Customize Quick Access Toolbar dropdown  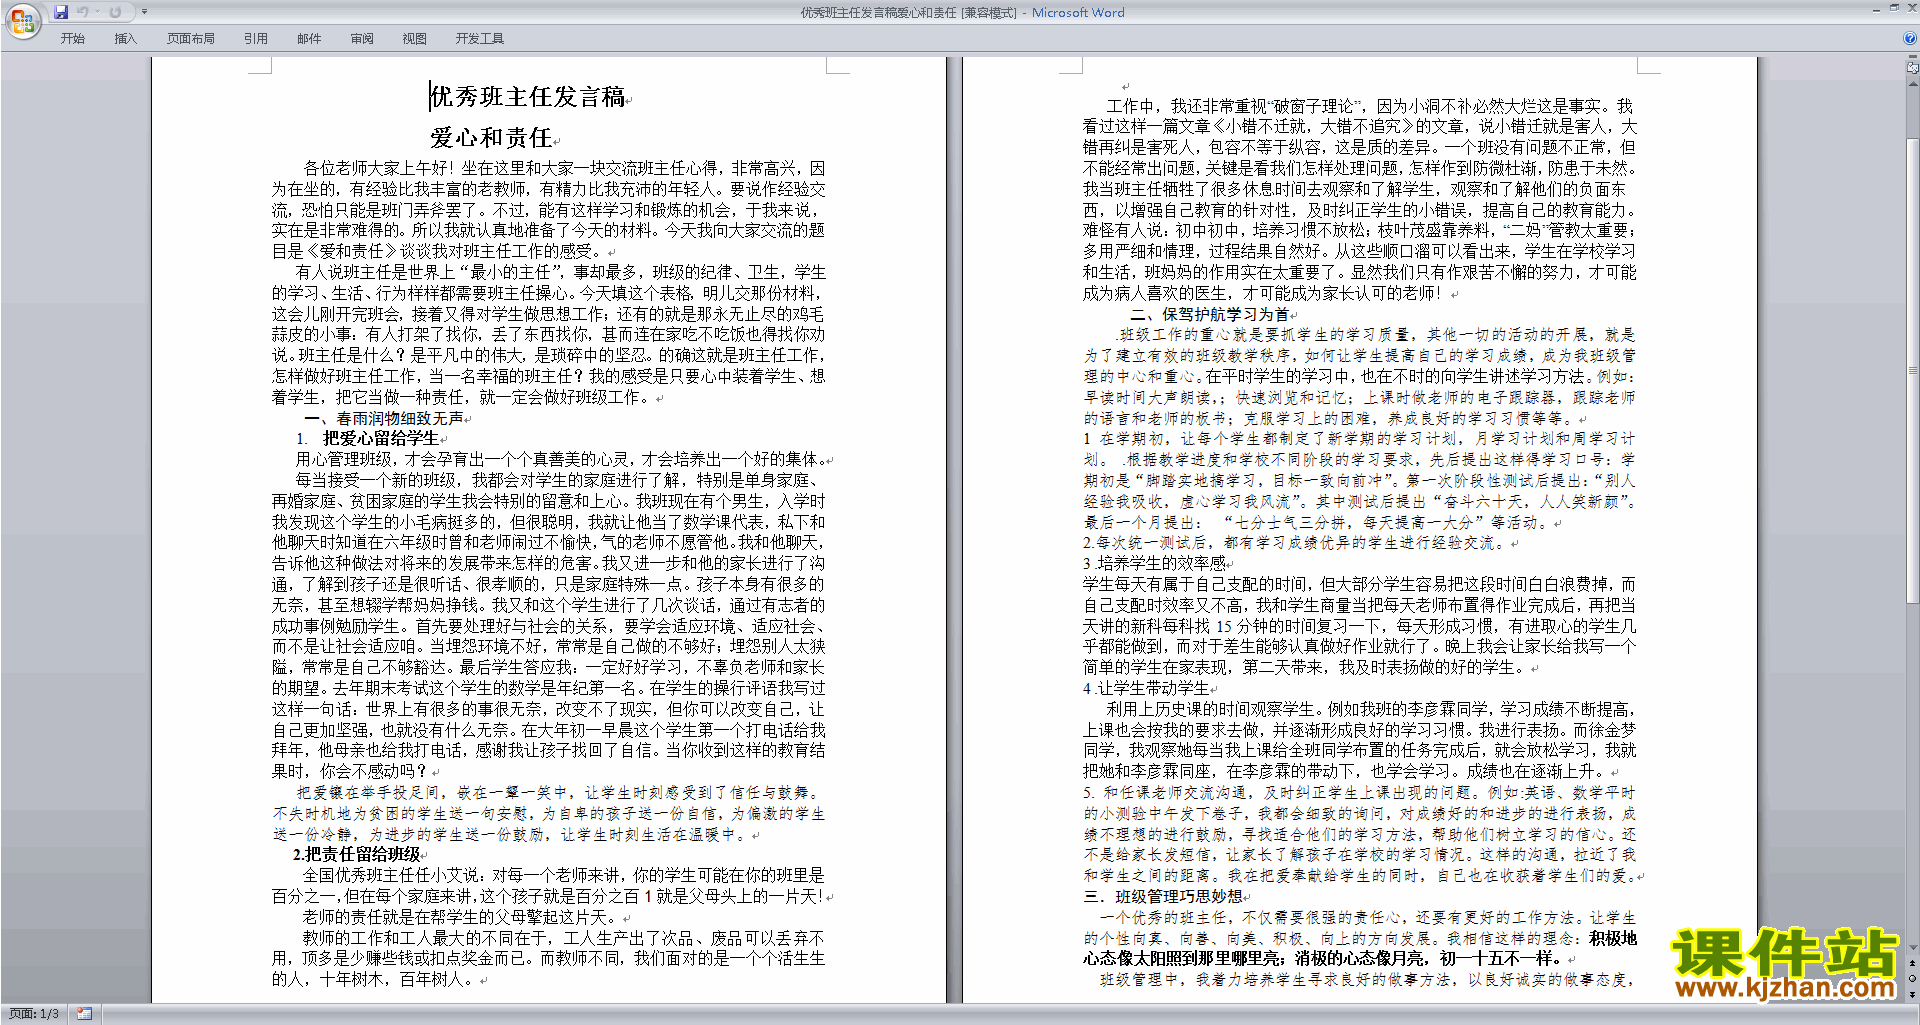click(x=144, y=12)
